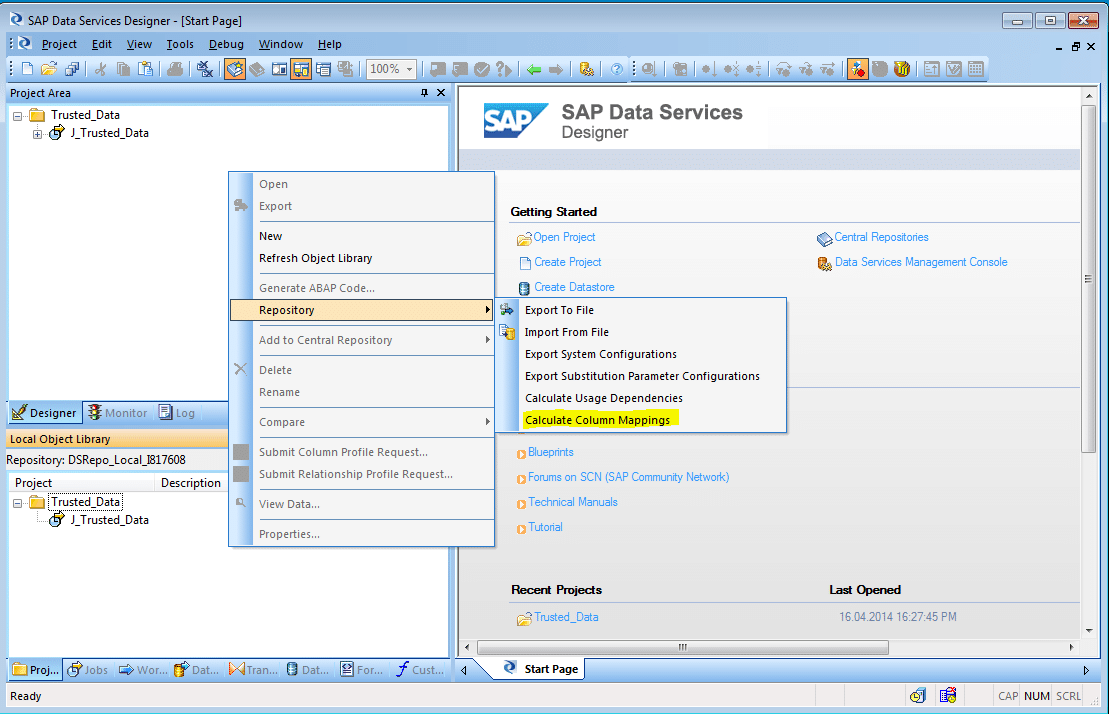The width and height of the screenshot is (1109, 714).
Task: Click the Paste clipboard toolbar icon
Action: click(x=145, y=69)
